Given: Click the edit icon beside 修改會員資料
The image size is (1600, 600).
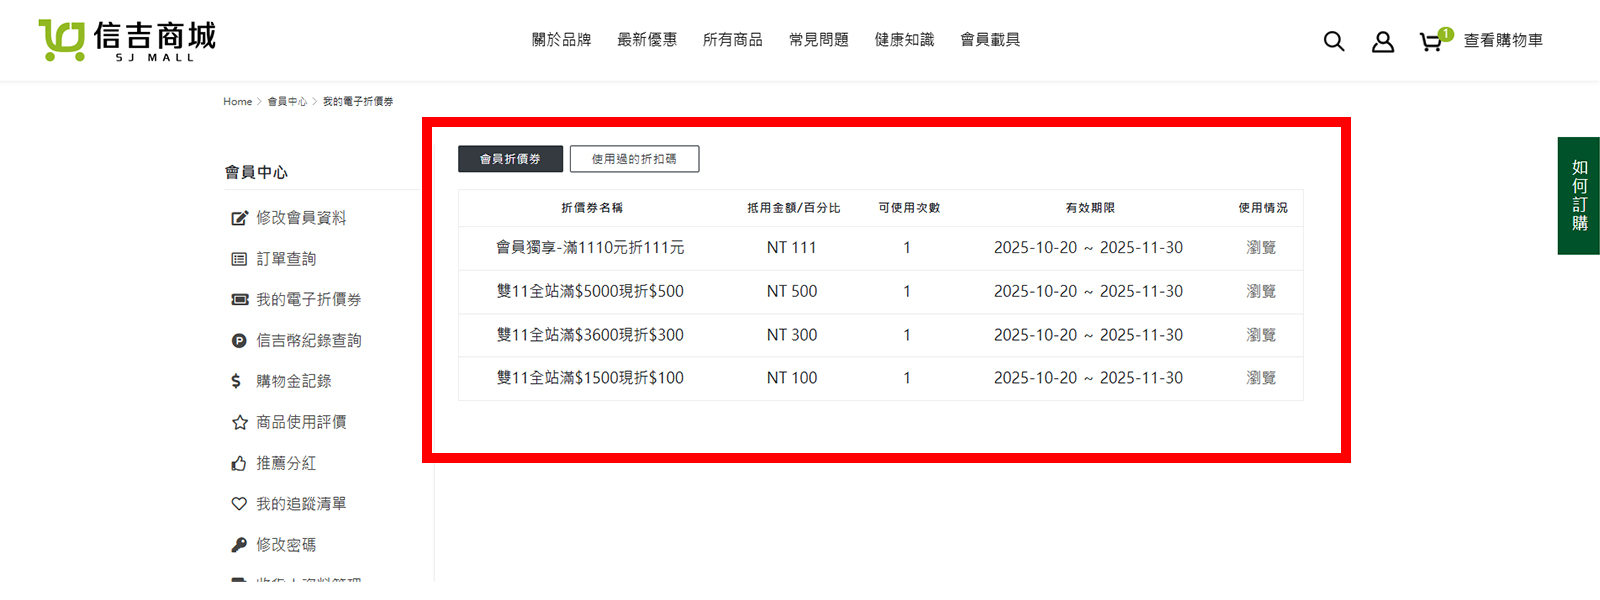Looking at the screenshot, I should [x=239, y=218].
